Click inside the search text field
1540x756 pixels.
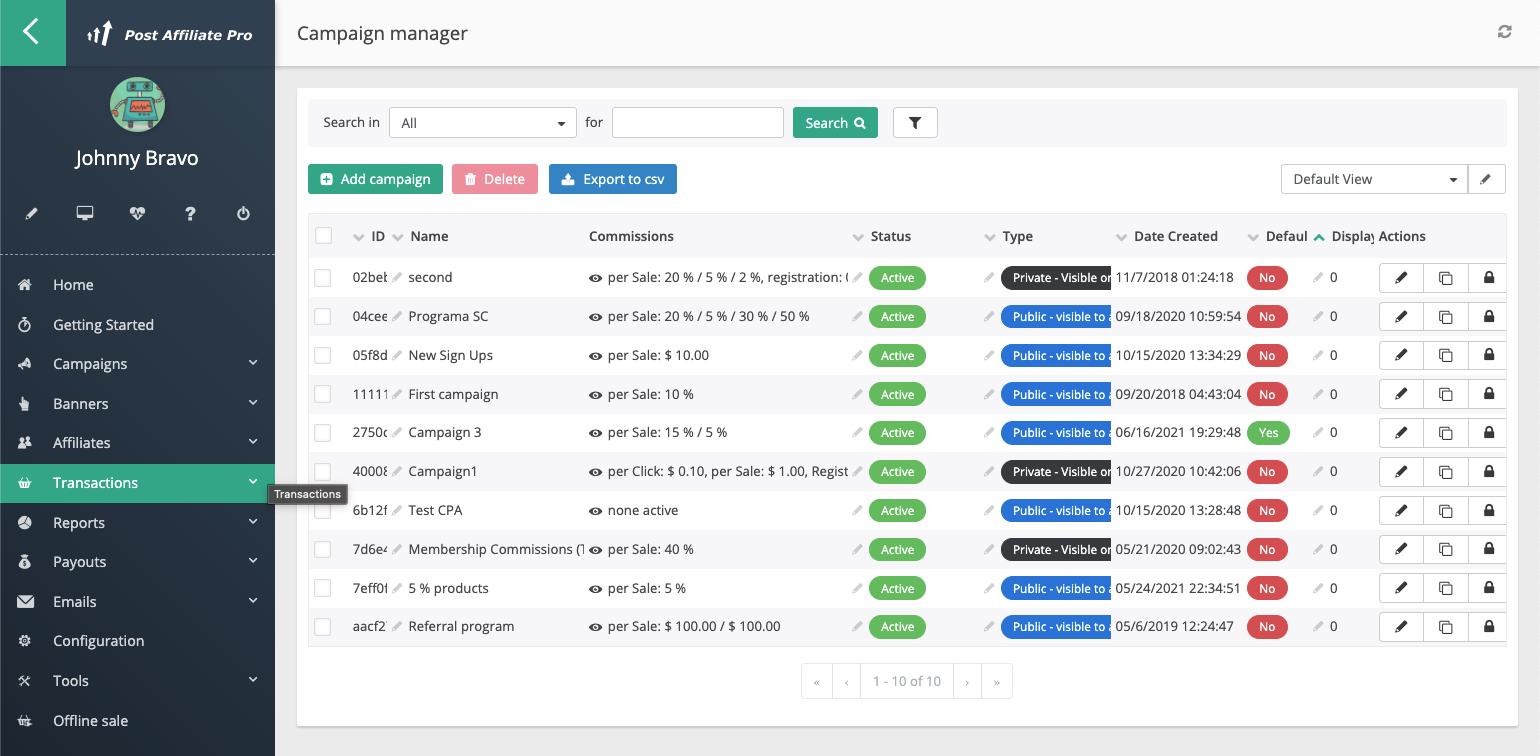coord(697,122)
